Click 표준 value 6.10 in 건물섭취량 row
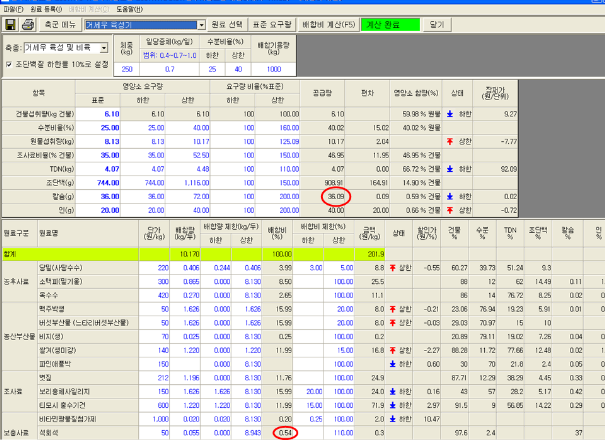The height and width of the screenshot is (444, 605). pos(98,114)
